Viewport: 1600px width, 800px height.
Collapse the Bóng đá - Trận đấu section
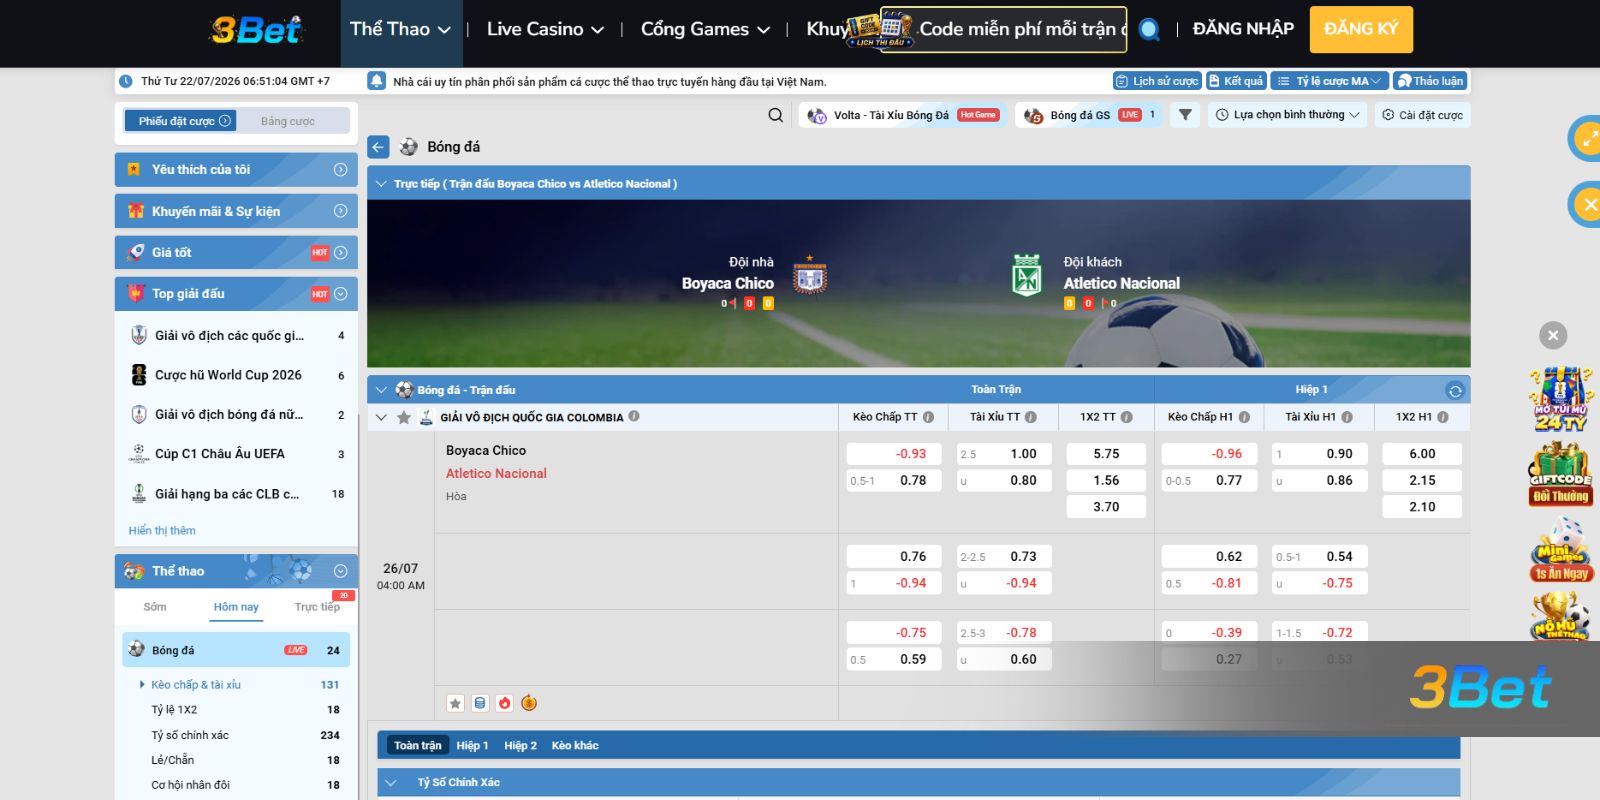381,390
